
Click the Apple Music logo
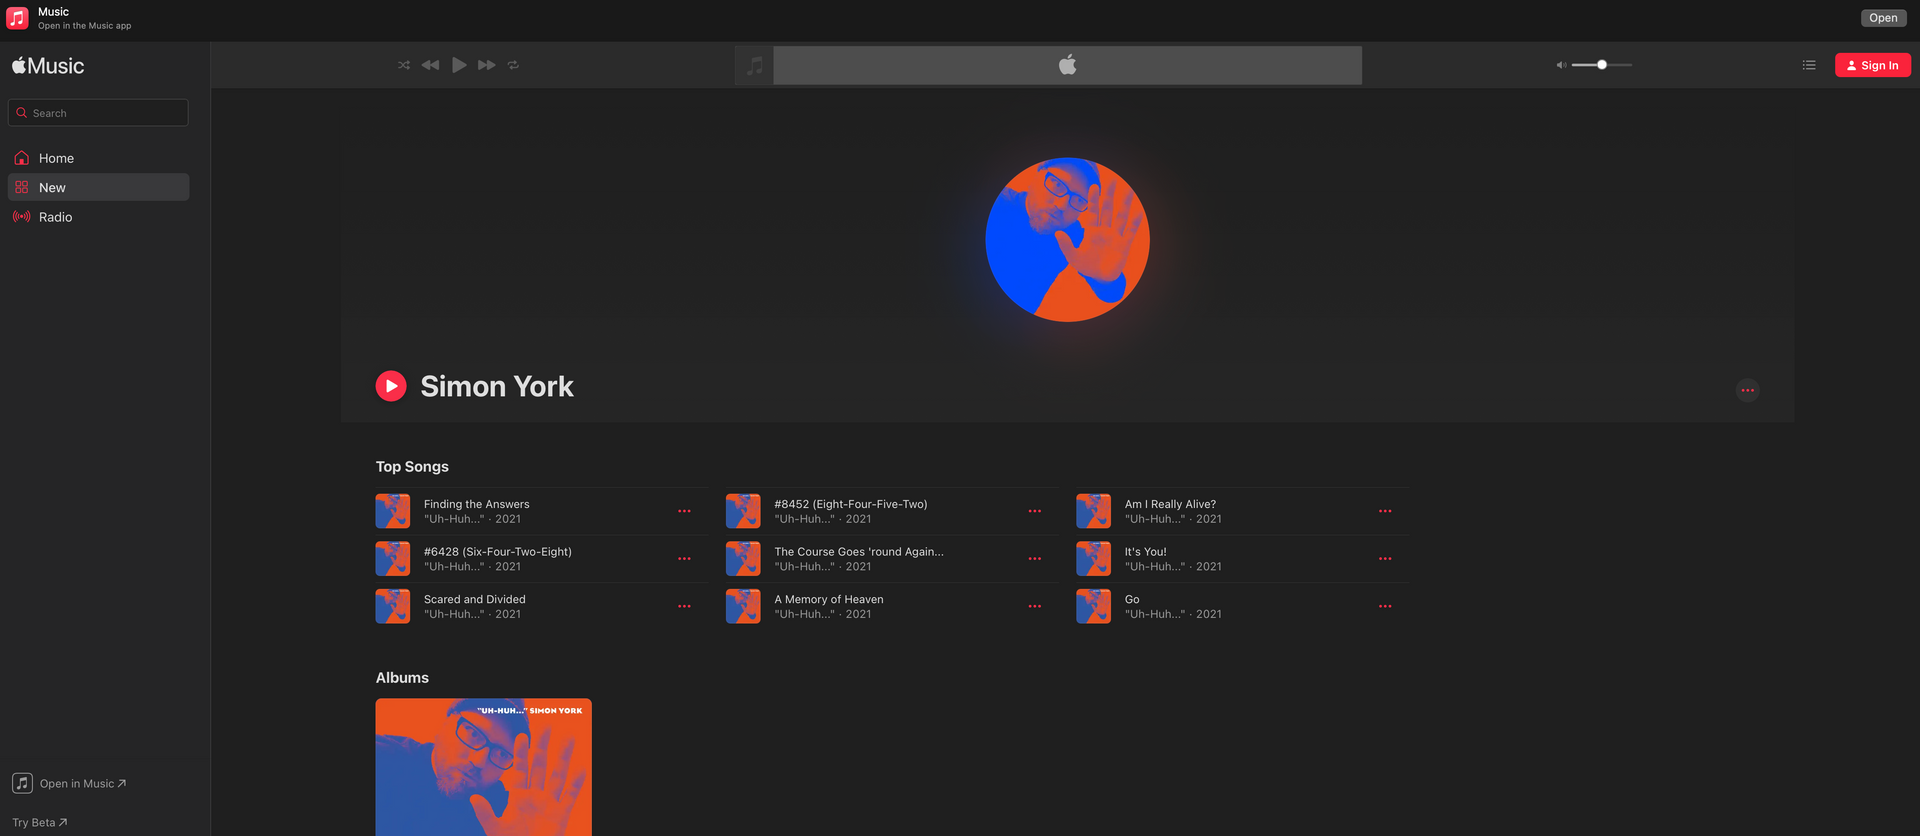point(48,66)
